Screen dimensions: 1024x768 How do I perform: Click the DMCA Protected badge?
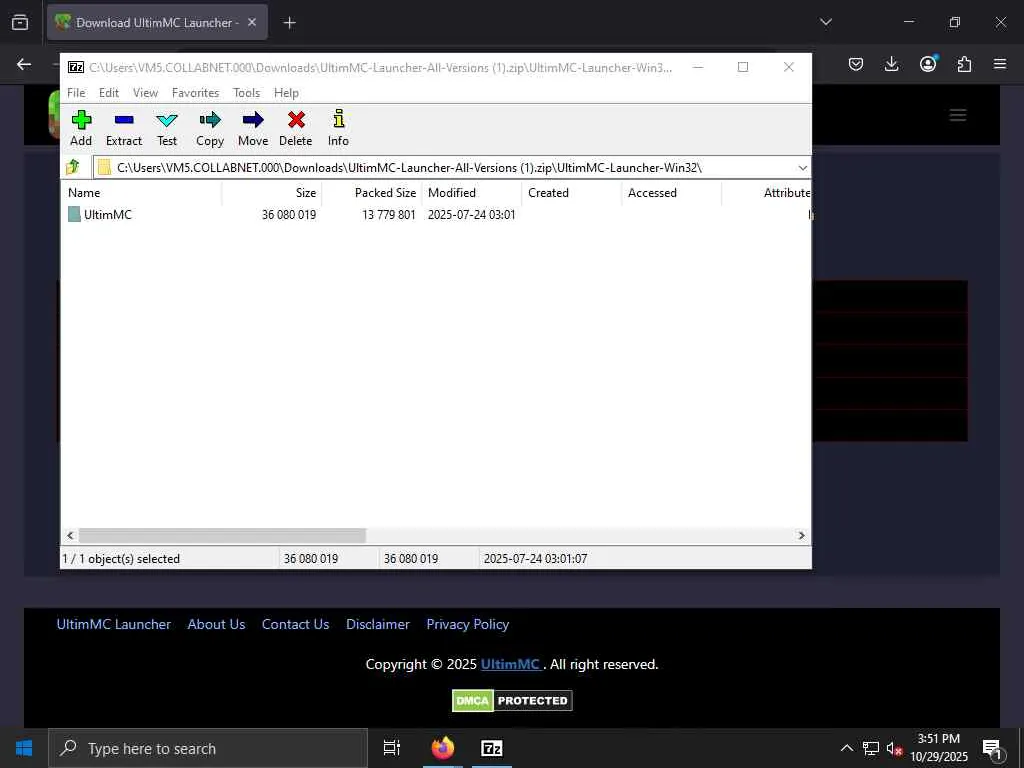[512, 701]
